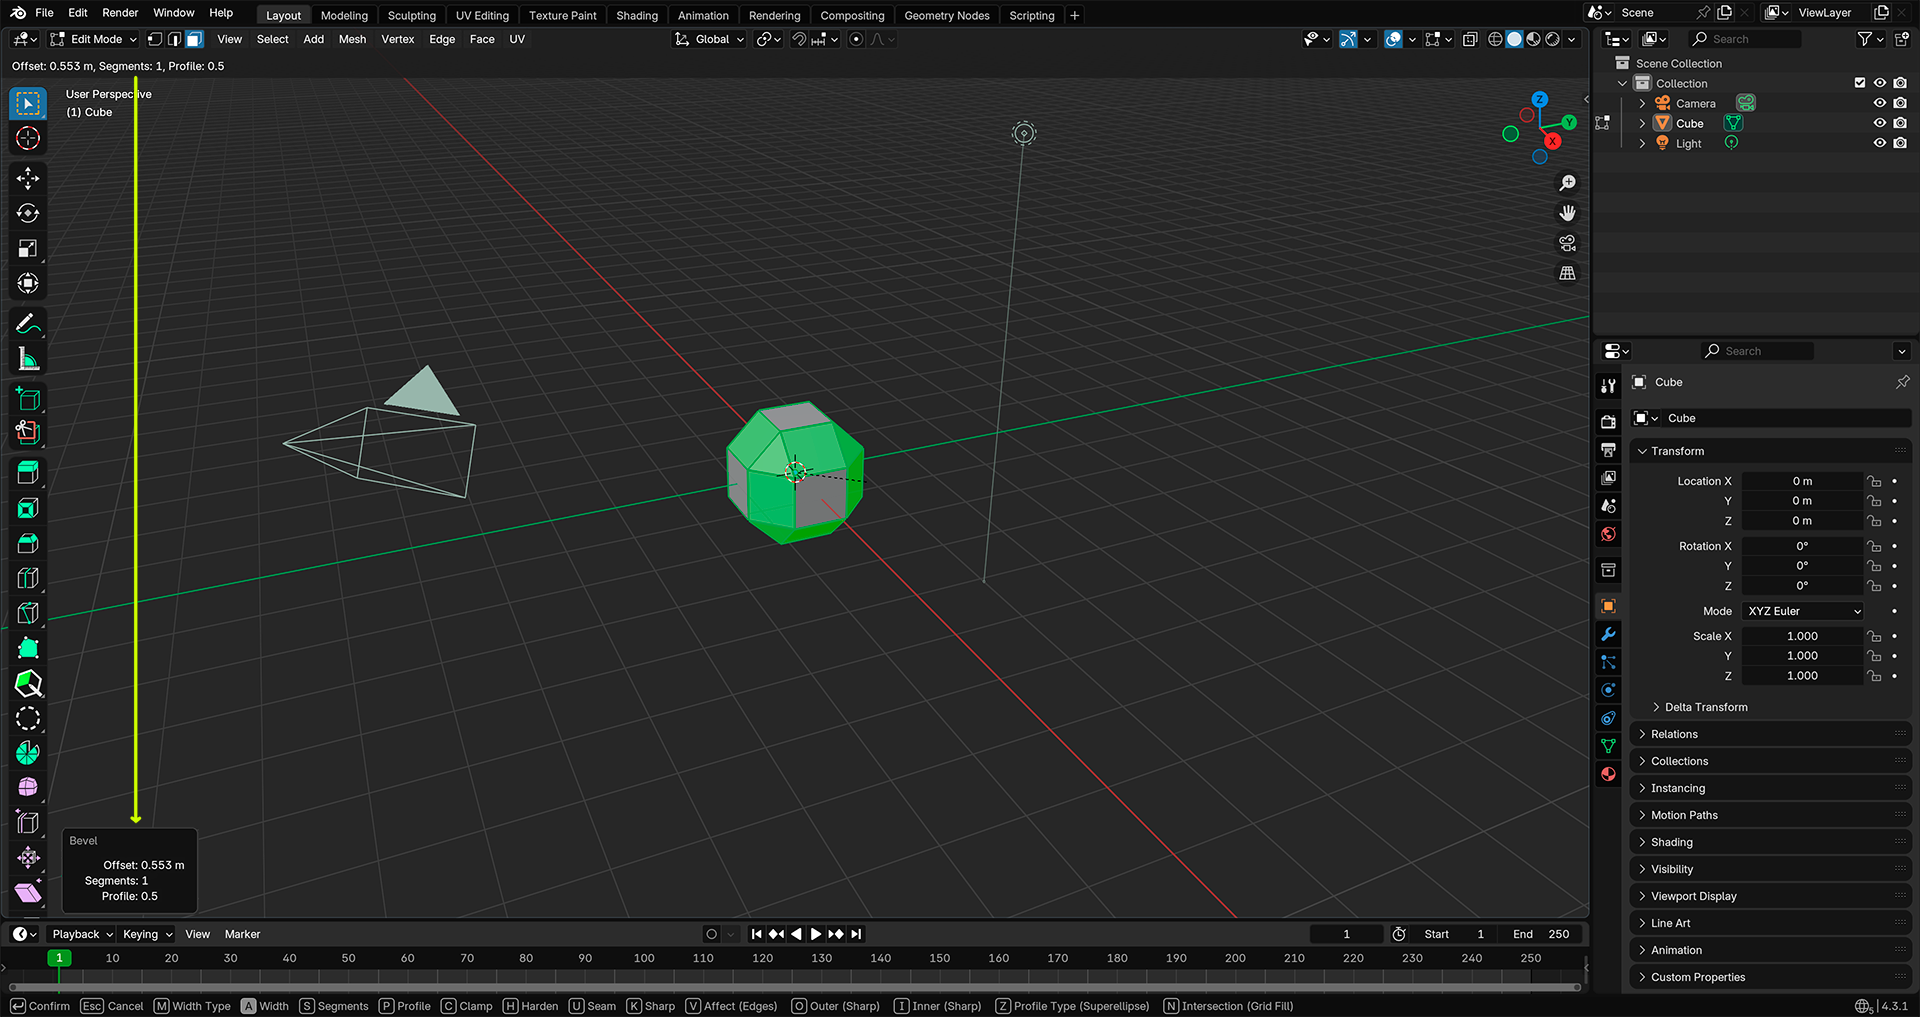Switch to orthographic grid view icon
Image resolution: width=1920 pixels, height=1017 pixels.
[x=1567, y=273]
